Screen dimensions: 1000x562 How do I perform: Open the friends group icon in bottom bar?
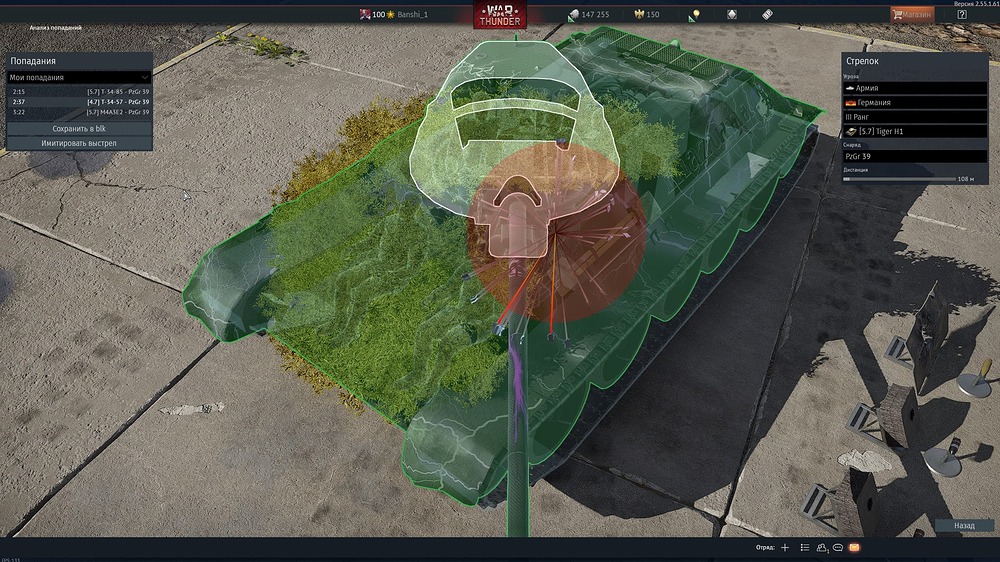tap(822, 548)
